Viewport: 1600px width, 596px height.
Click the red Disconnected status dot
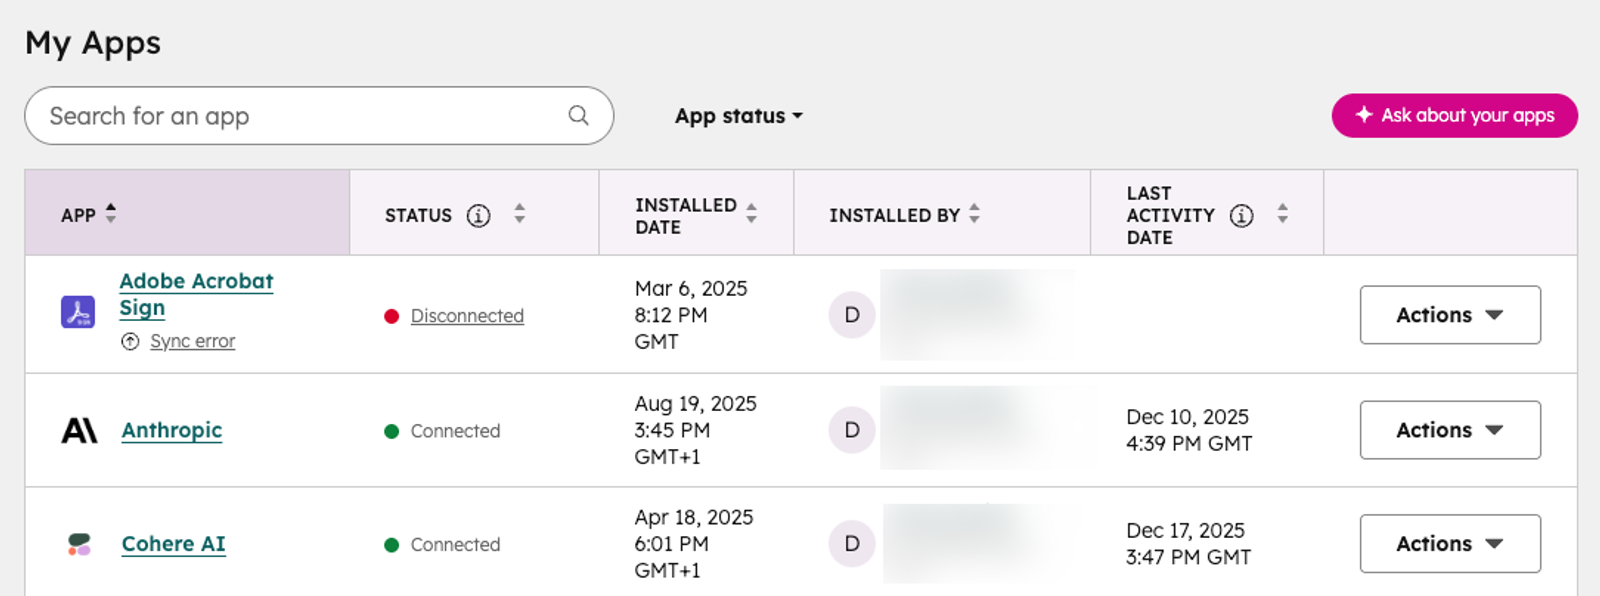tap(392, 316)
